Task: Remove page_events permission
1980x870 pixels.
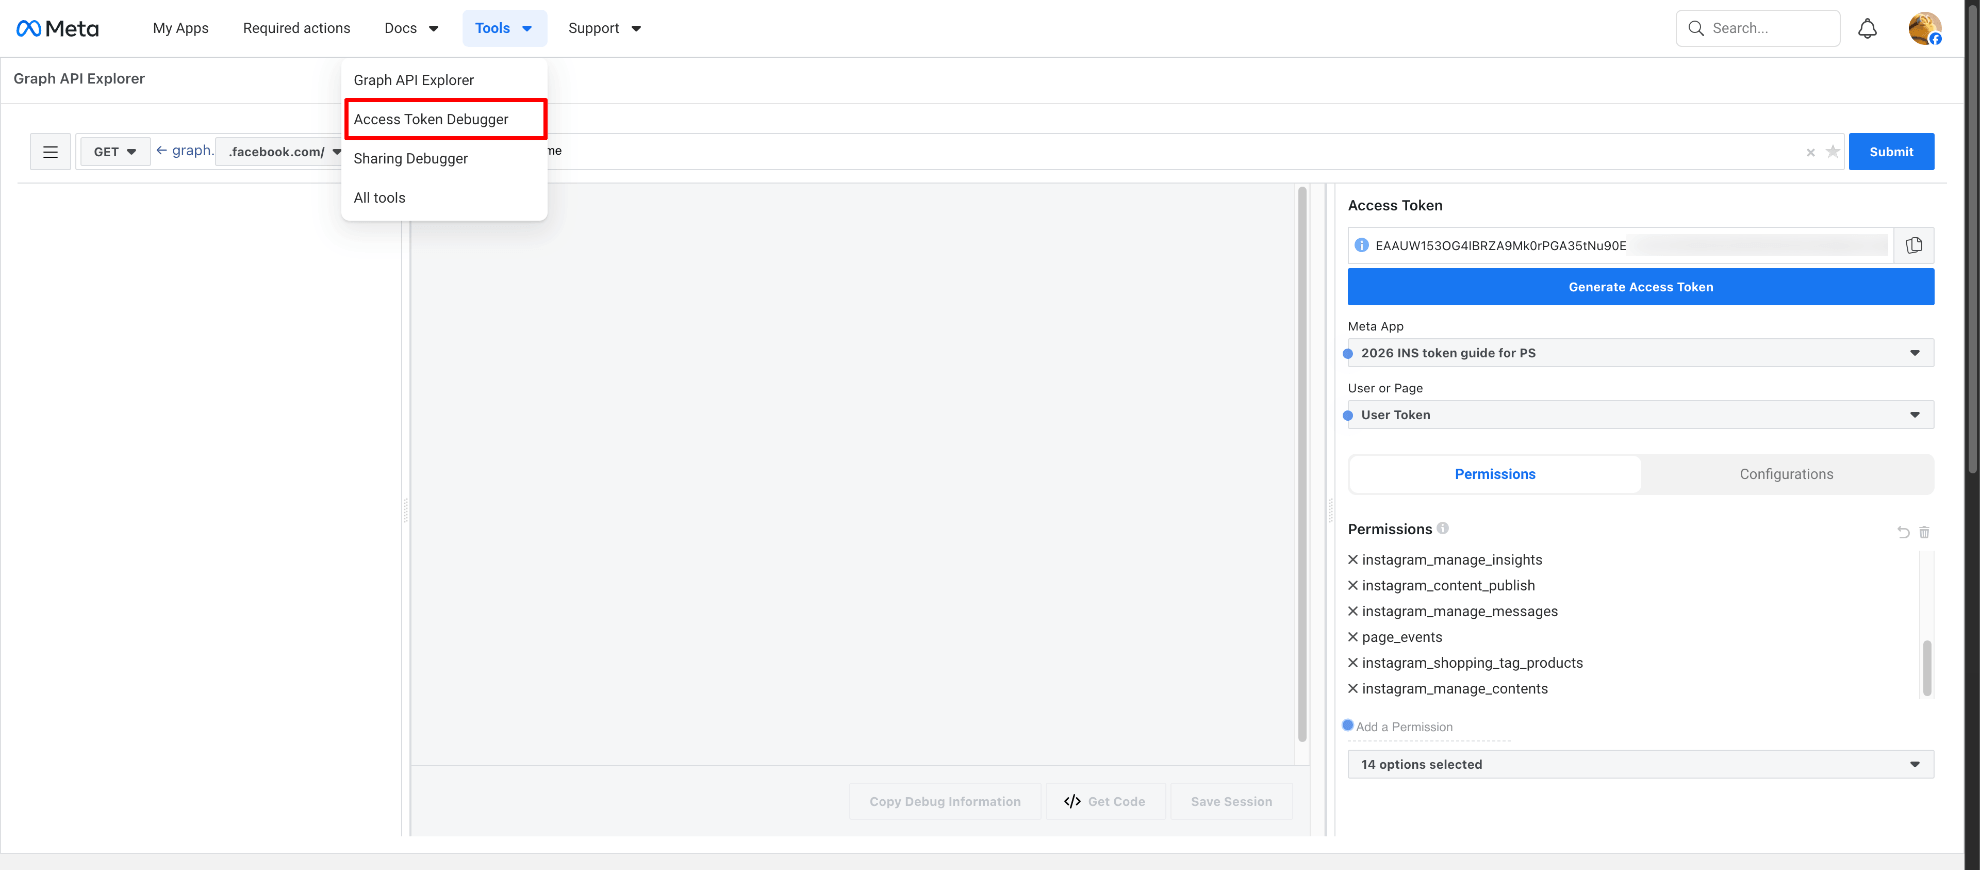Action: click(x=1353, y=637)
